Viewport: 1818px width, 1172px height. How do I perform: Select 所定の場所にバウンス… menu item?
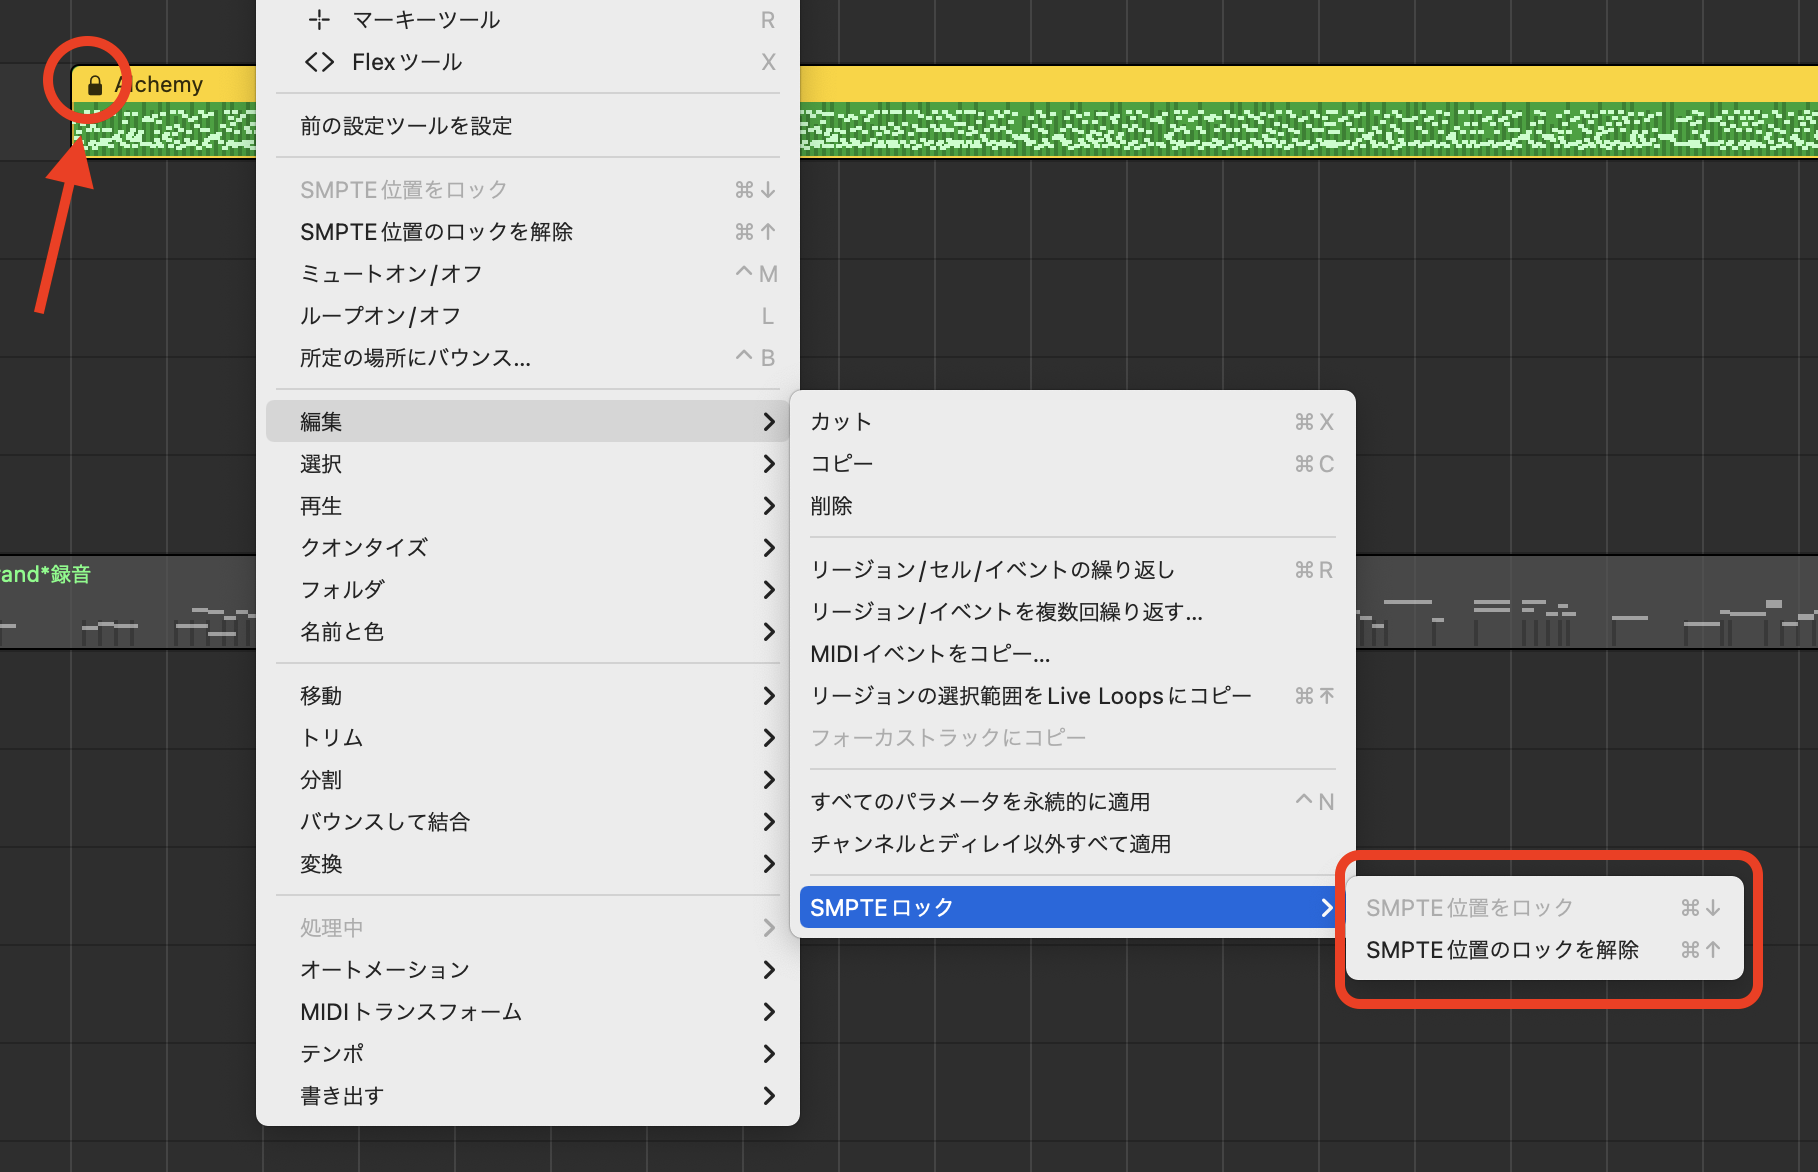[415, 358]
